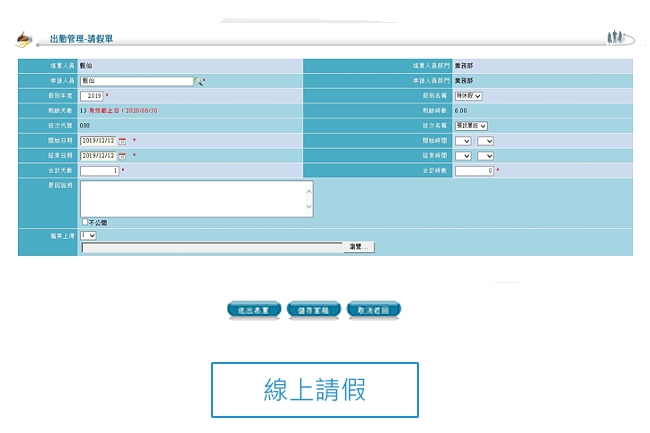Open the end time minute dropdown
Viewport: 650px width, 433px height.
coord(486,156)
